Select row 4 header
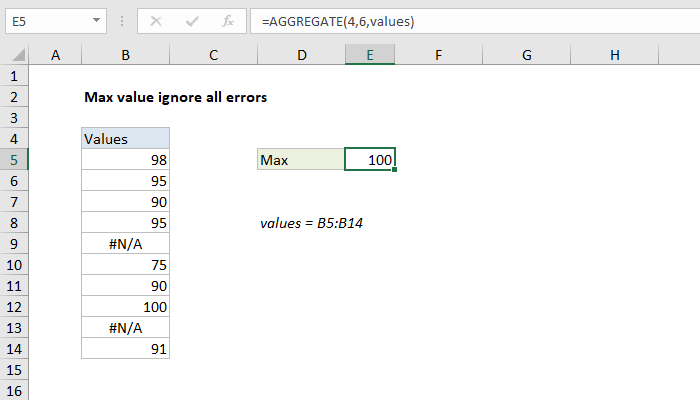 (x=14, y=139)
